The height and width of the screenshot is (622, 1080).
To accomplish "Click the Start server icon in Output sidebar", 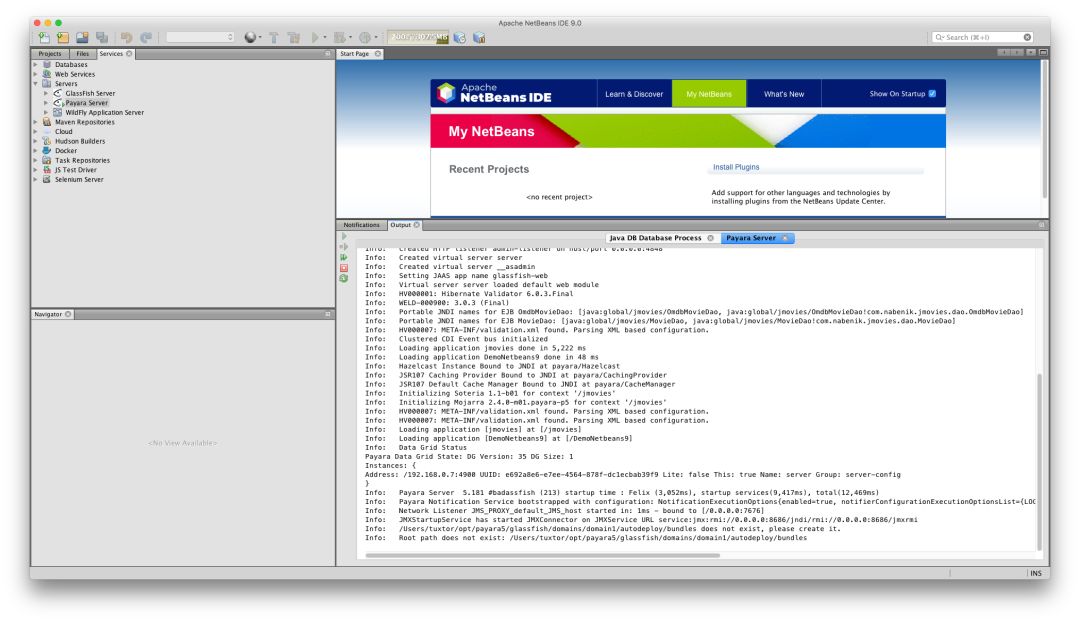I will click(x=344, y=236).
